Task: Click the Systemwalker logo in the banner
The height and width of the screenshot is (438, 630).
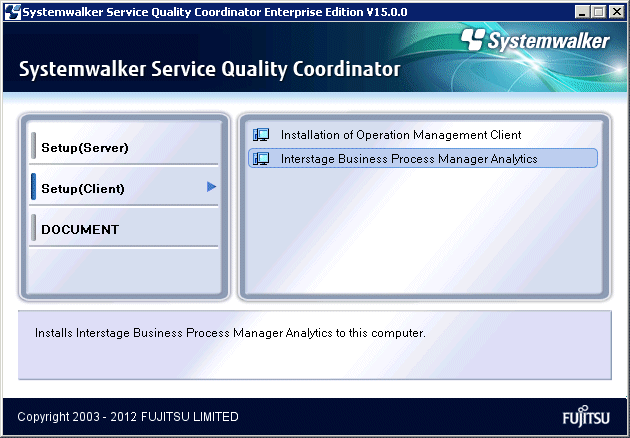Action: pyautogui.click(x=535, y=40)
